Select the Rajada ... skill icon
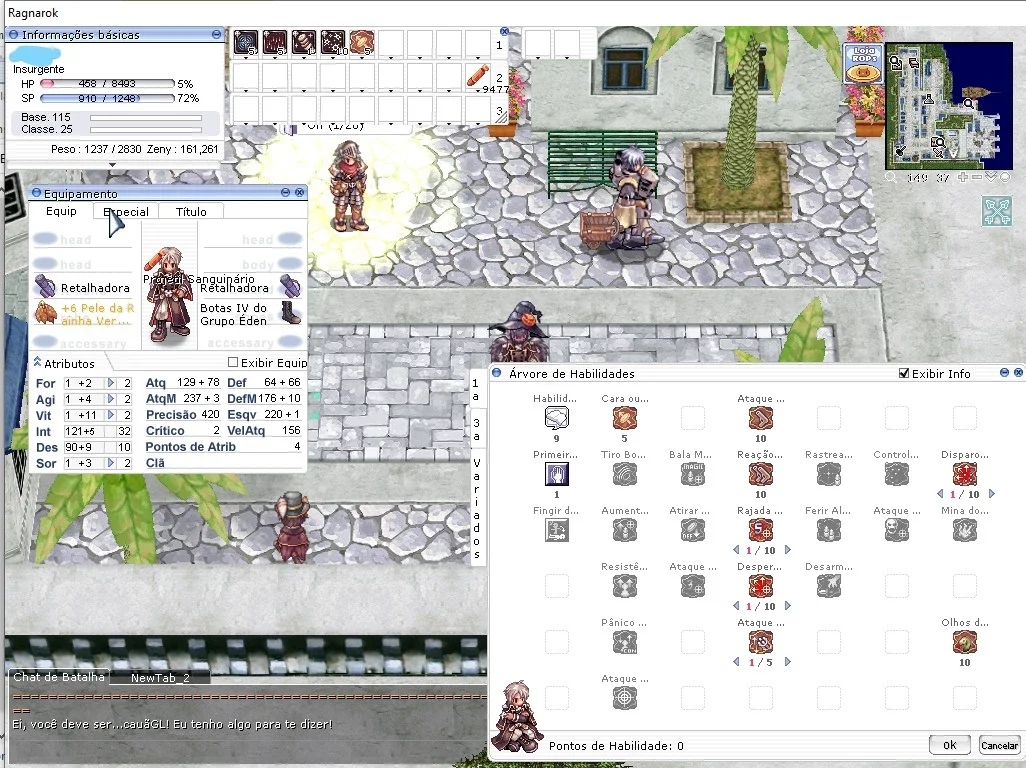The image size is (1026, 768). tap(761, 530)
